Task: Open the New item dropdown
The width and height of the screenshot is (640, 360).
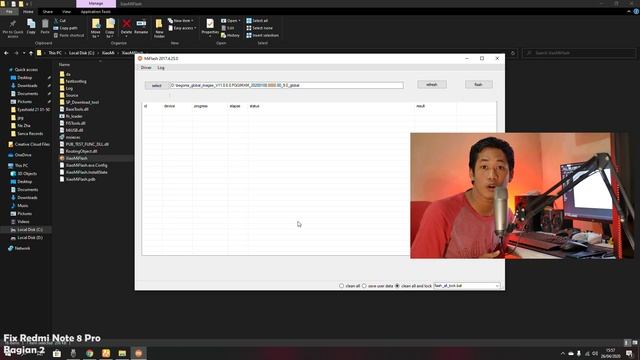Action: tap(181, 20)
